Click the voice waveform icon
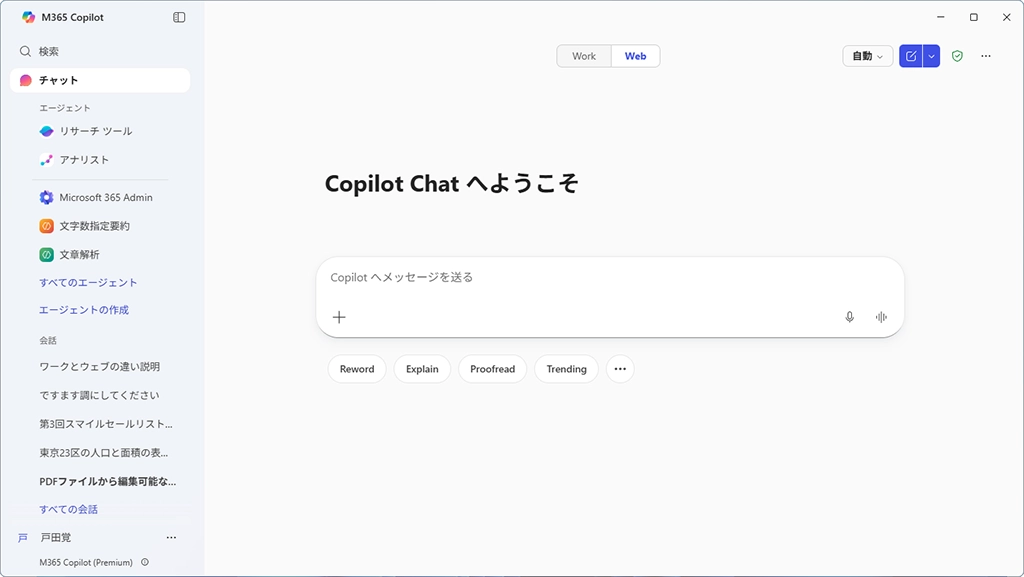 coord(881,317)
